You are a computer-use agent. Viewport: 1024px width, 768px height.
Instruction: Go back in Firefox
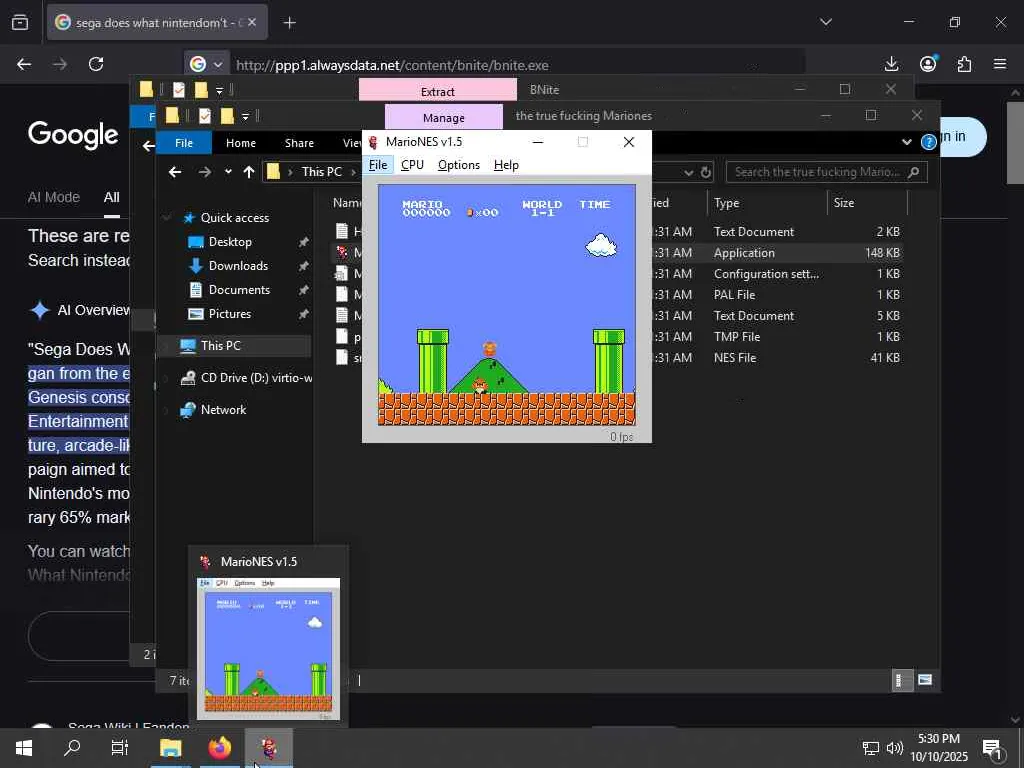pyautogui.click(x=24, y=64)
